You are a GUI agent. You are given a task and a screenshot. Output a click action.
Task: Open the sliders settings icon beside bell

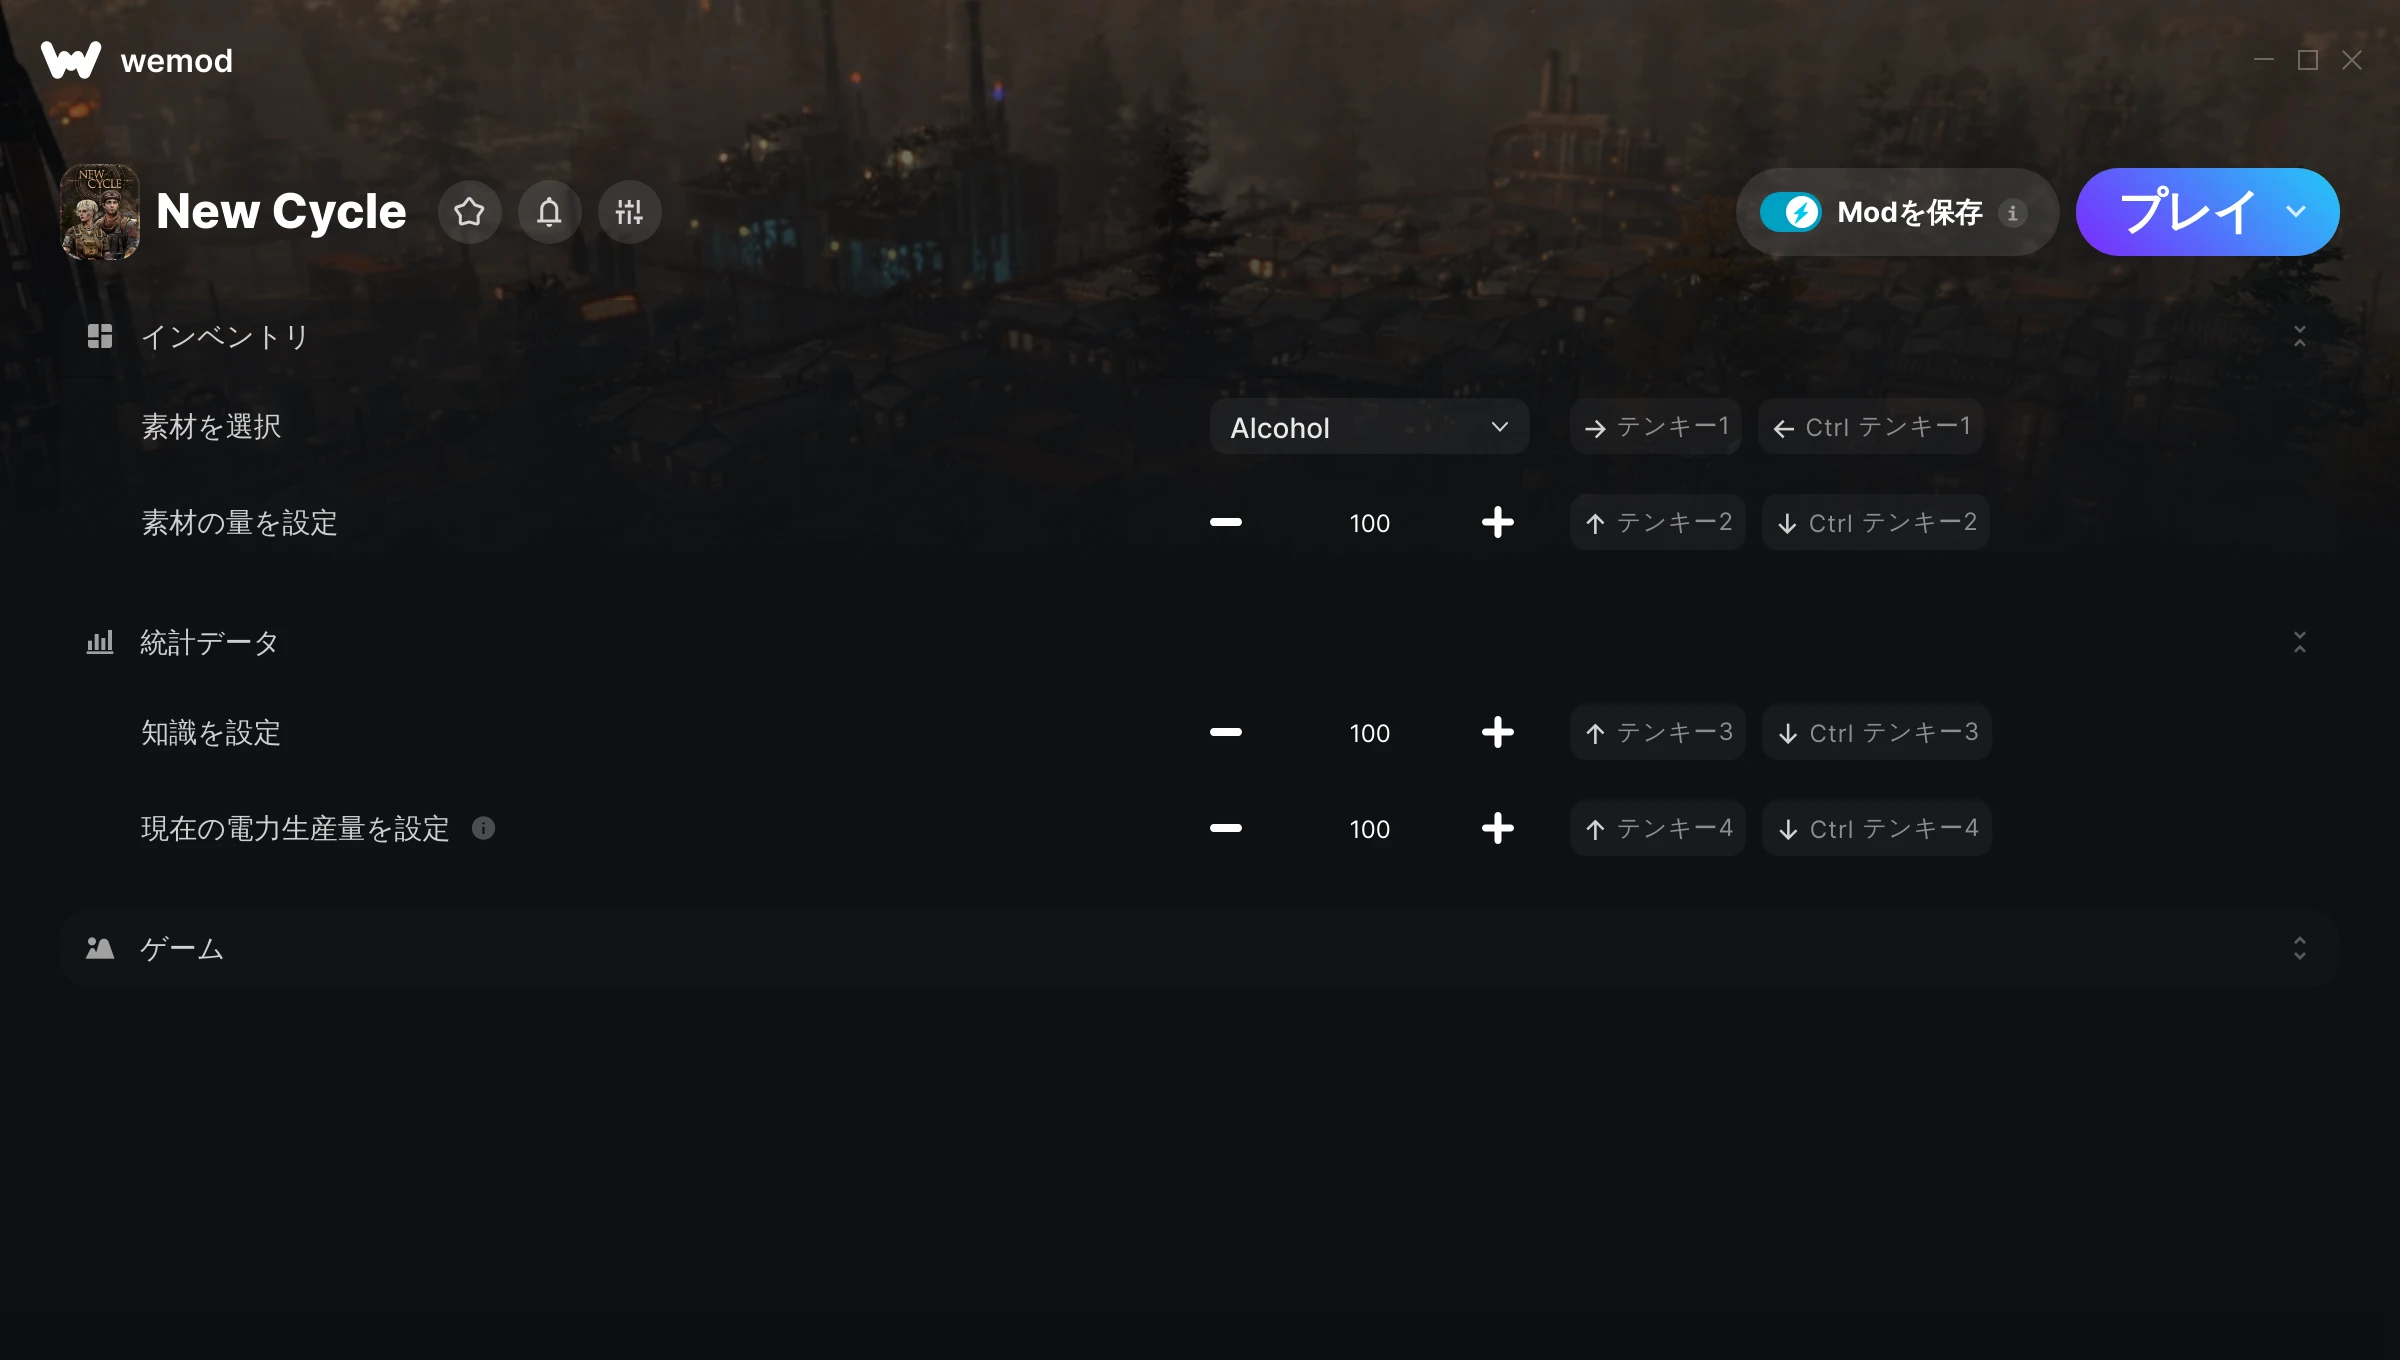coord(629,212)
